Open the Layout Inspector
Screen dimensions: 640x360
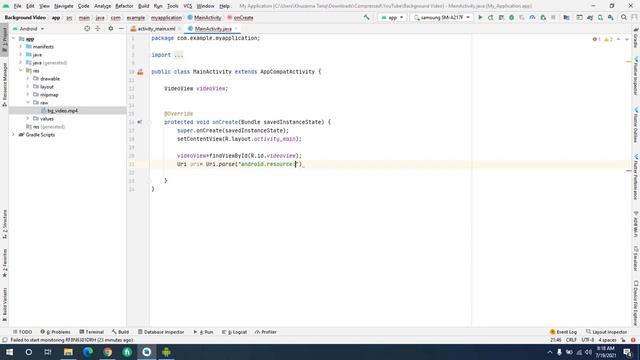click(x=606, y=332)
